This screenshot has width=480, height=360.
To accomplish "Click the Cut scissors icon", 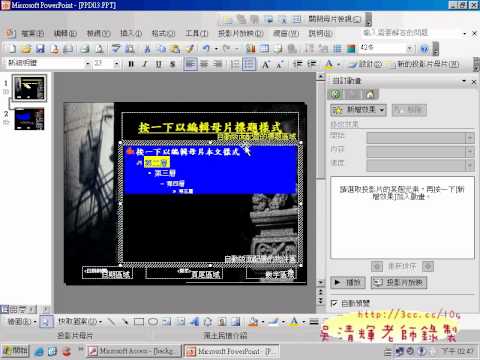I will [147, 49].
